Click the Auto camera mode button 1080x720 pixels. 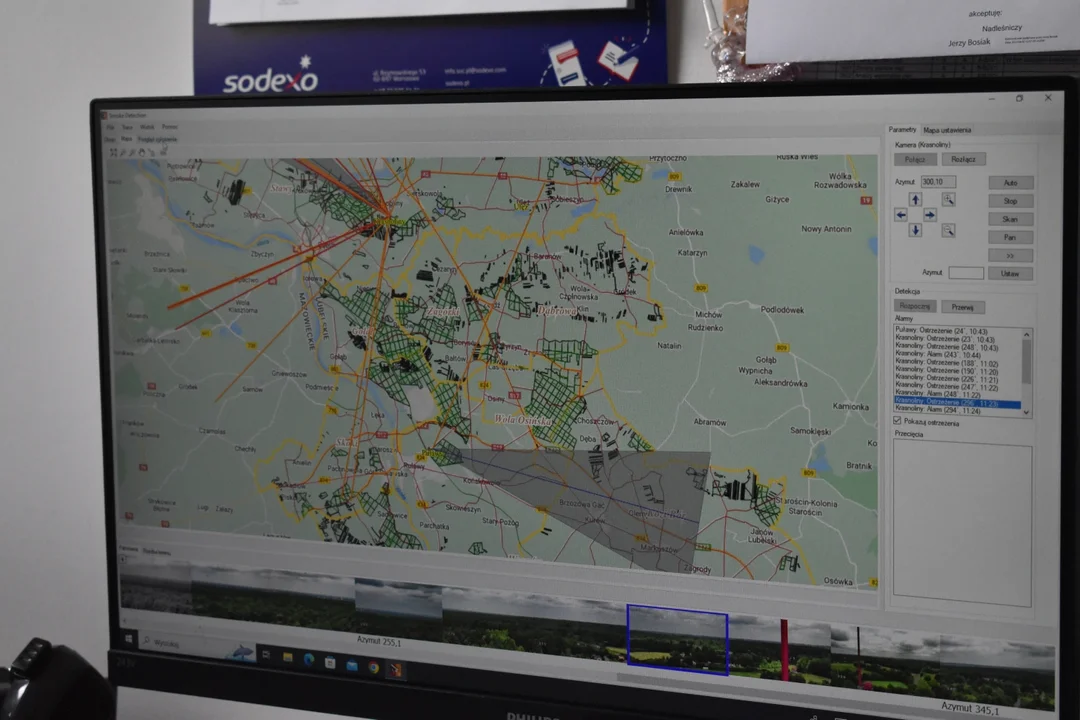pos(1010,183)
